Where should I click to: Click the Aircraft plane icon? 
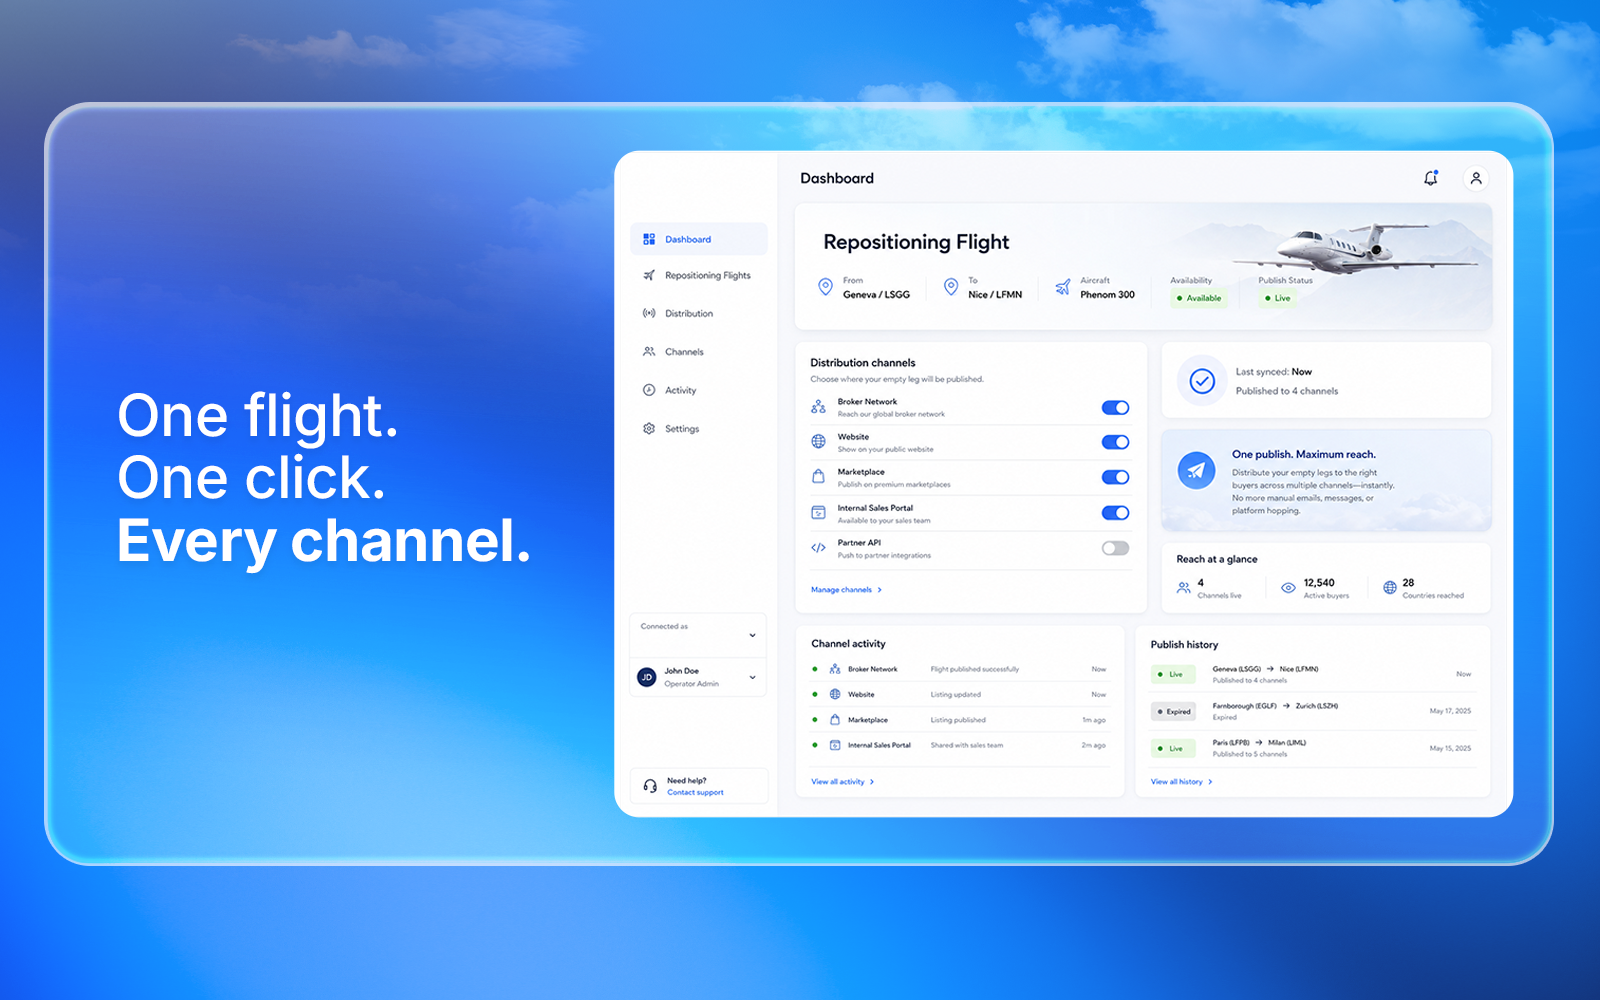coord(1062,287)
